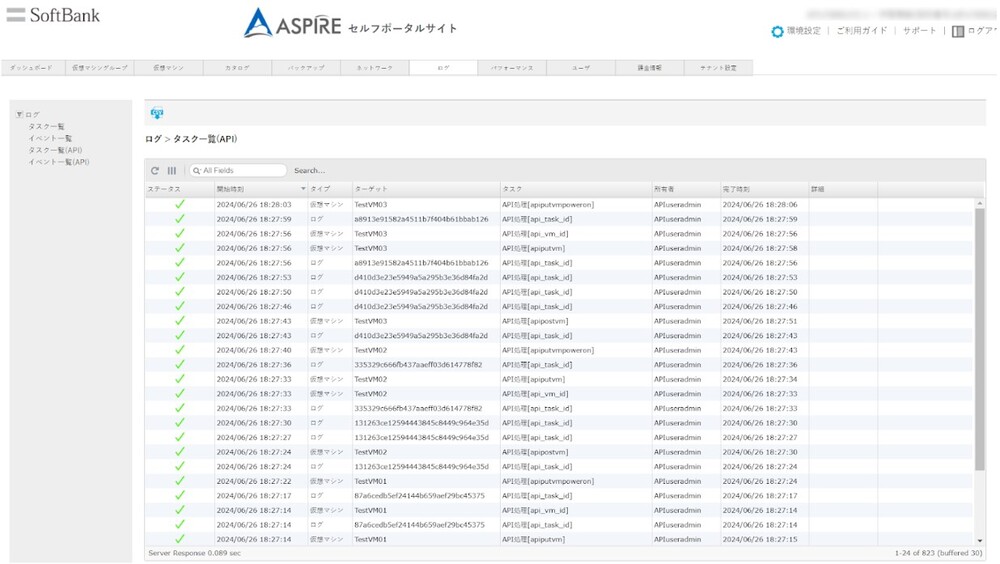Viewport: 1000px width, 564px height.
Task: Click the CSV export download icon
Action: (156, 113)
